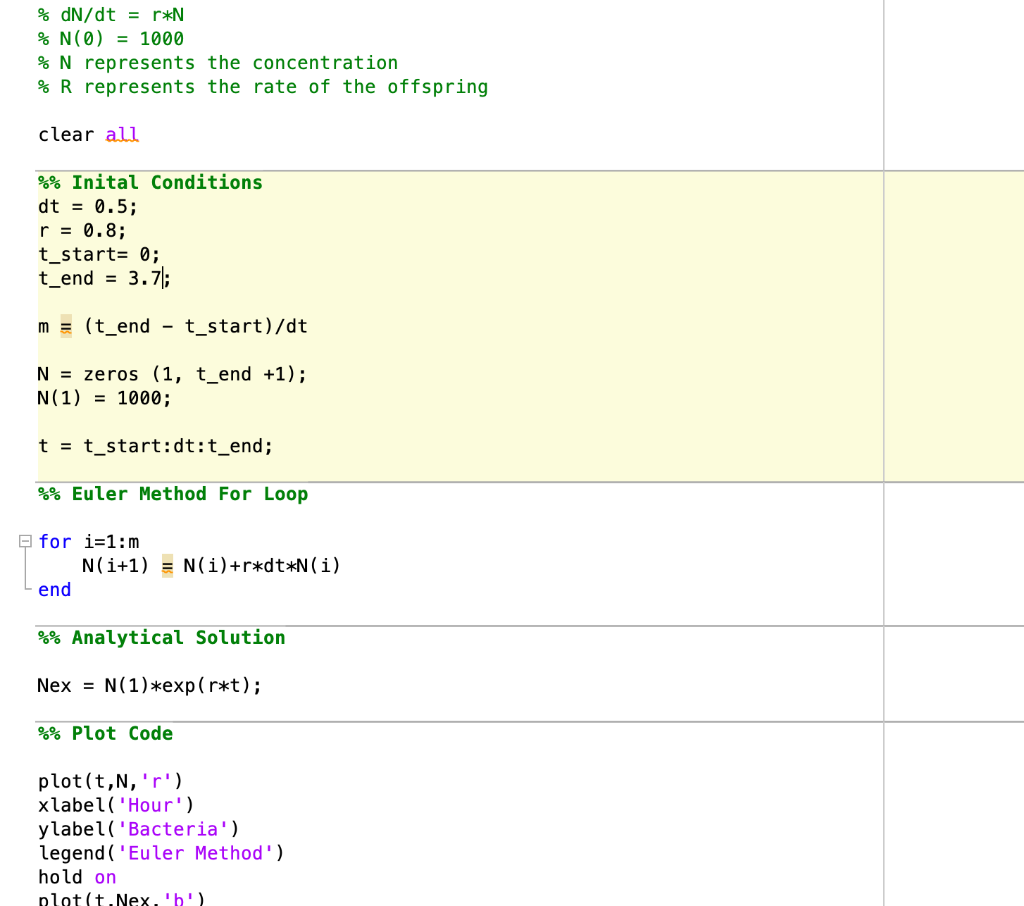Click the highlighted equals sign after m
The height and width of the screenshot is (906, 1024).
(x=66, y=326)
